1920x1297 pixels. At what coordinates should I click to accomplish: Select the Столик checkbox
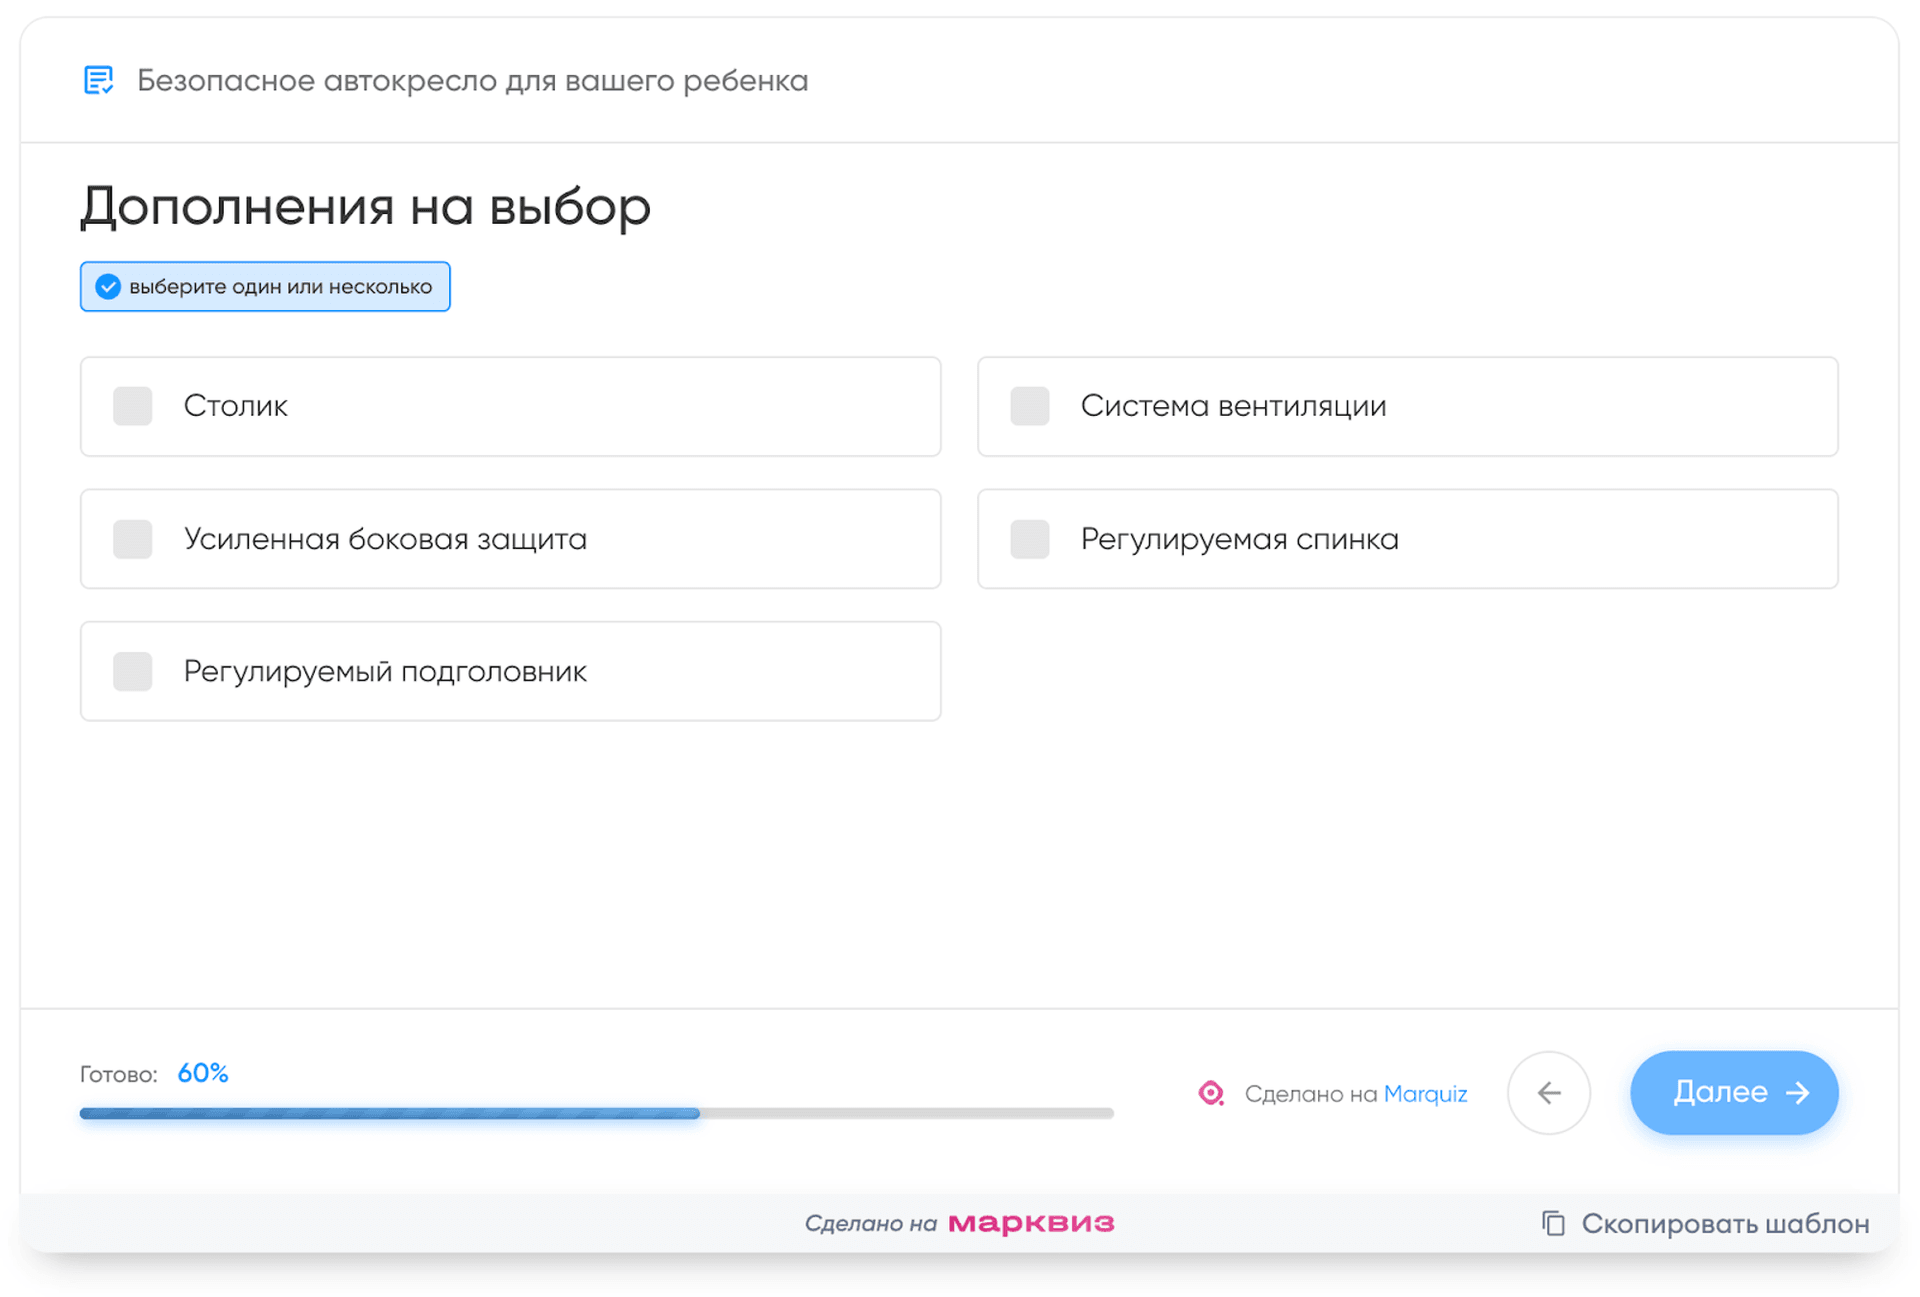pyautogui.click(x=132, y=406)
